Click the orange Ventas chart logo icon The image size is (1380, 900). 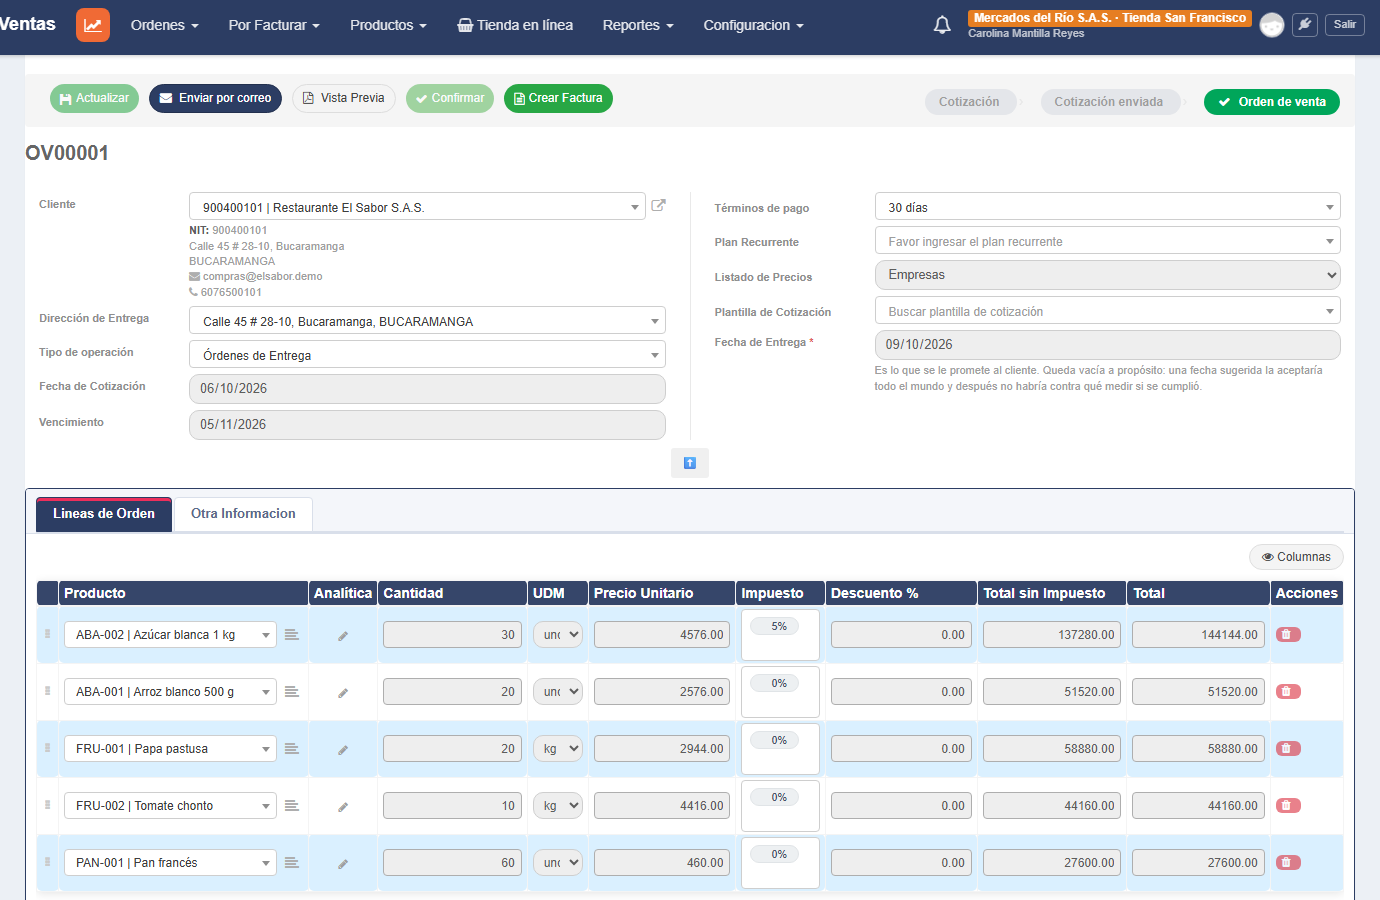[x=93, y=25]
